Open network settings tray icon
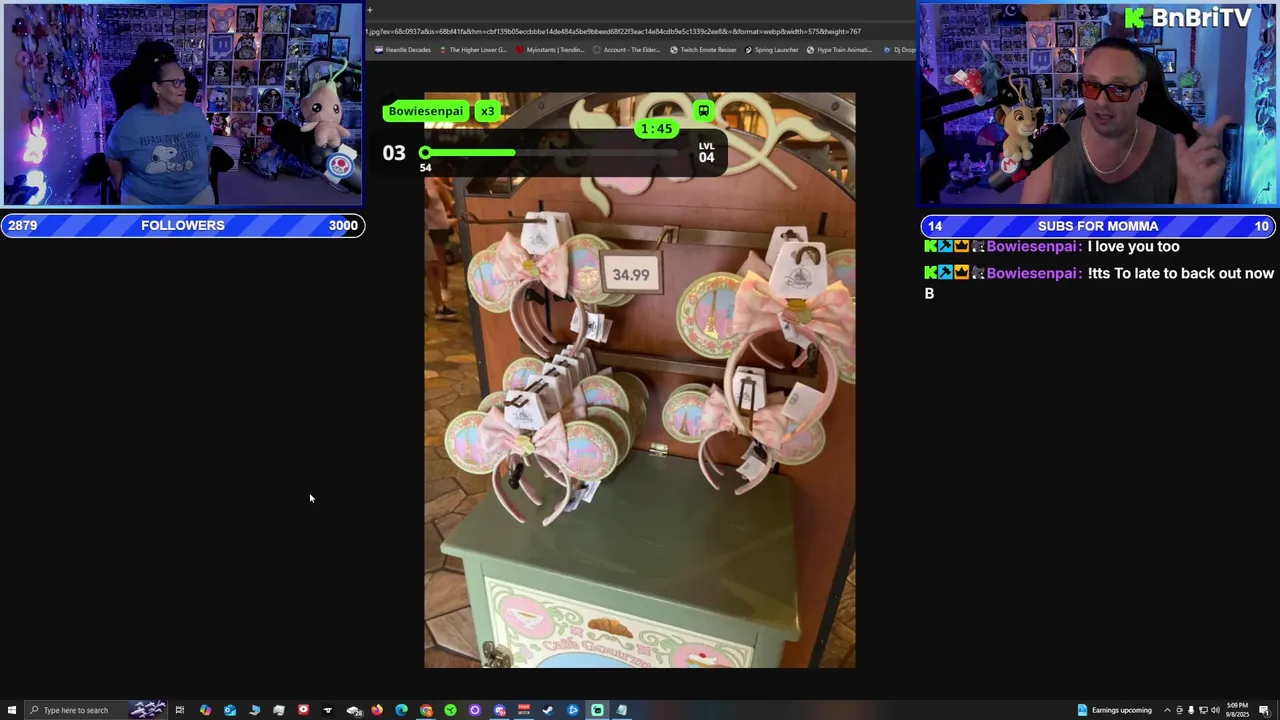The height and width of the screenshot is (720, 1280). [1203, 710]
